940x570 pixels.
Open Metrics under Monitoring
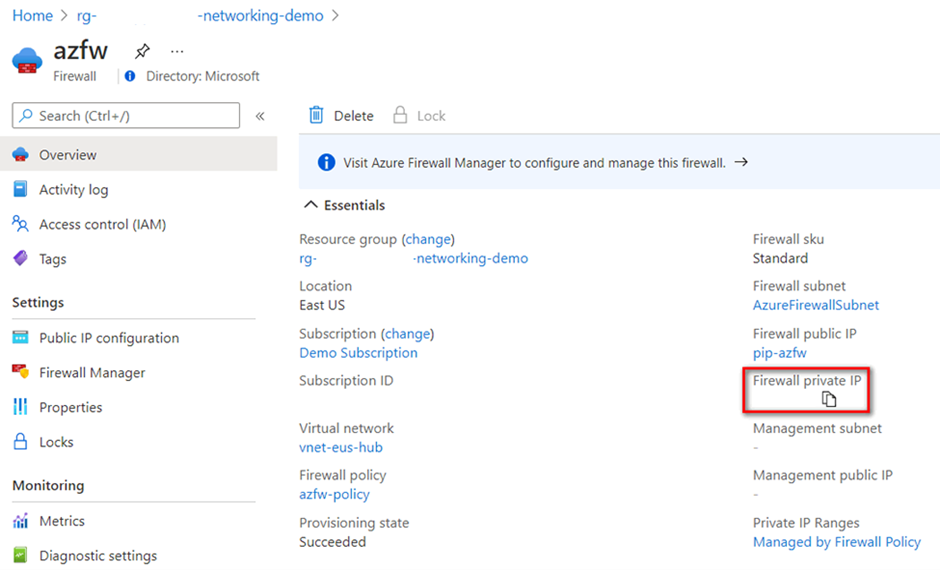62,521
